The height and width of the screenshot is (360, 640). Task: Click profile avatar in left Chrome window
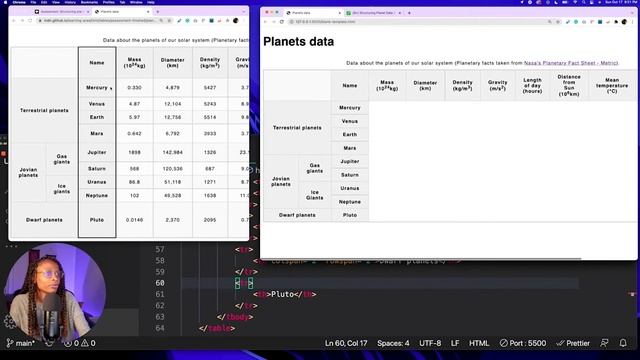coord(236,20)
